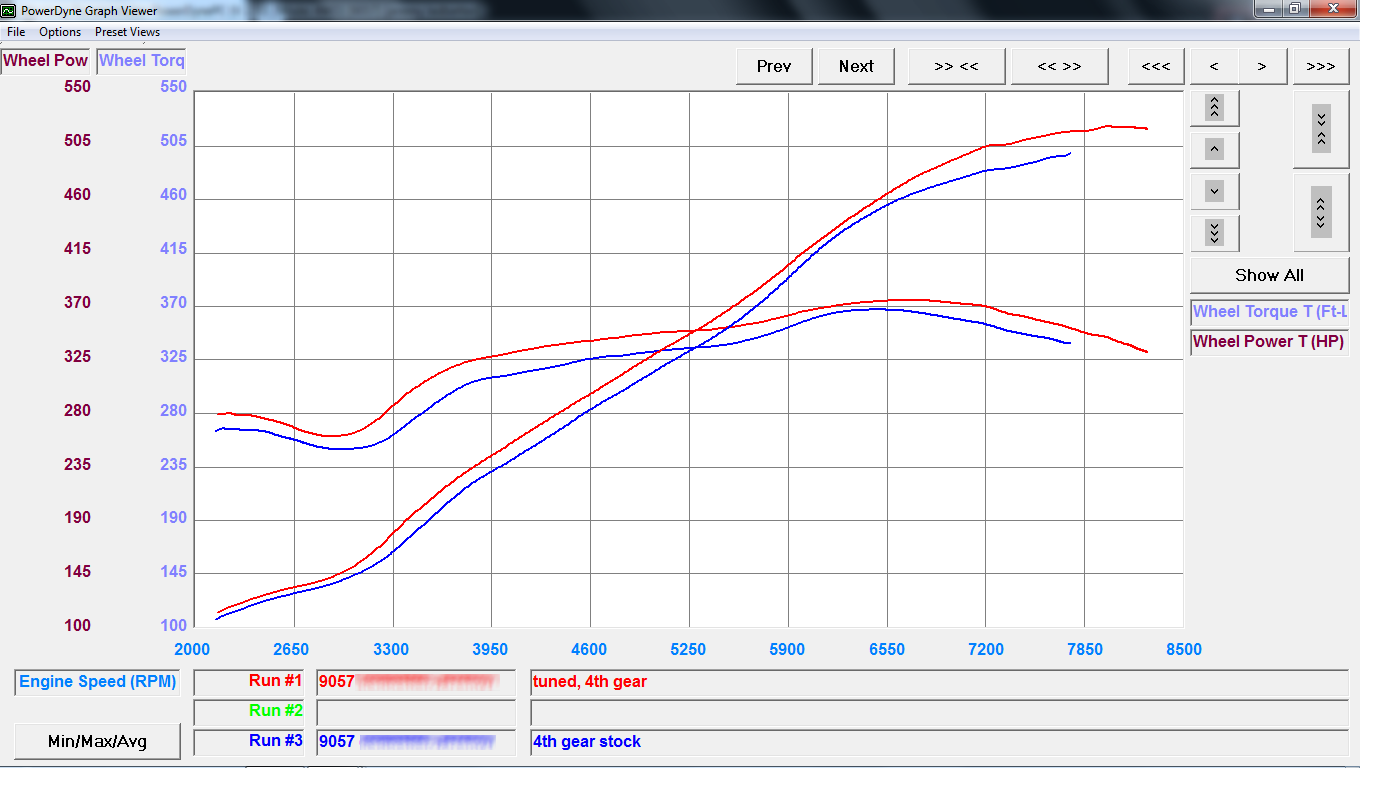Image resolution: width=1376 pixels, height=790 pixels.
Task: Click the single up chevron button
Action: coord(1214,150)
